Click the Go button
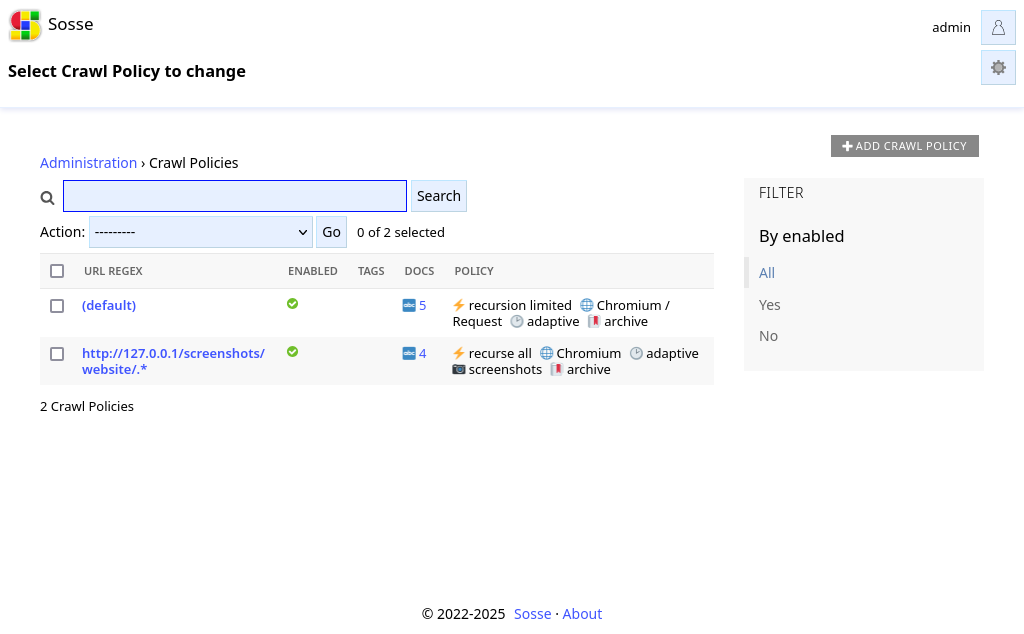The width and height of the screenshot is (1024, 634). [x=331, y=232]
